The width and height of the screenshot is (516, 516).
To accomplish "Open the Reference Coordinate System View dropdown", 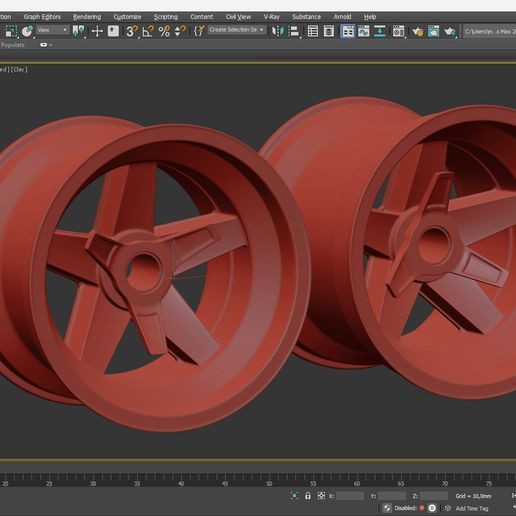I will pos(53,30).
